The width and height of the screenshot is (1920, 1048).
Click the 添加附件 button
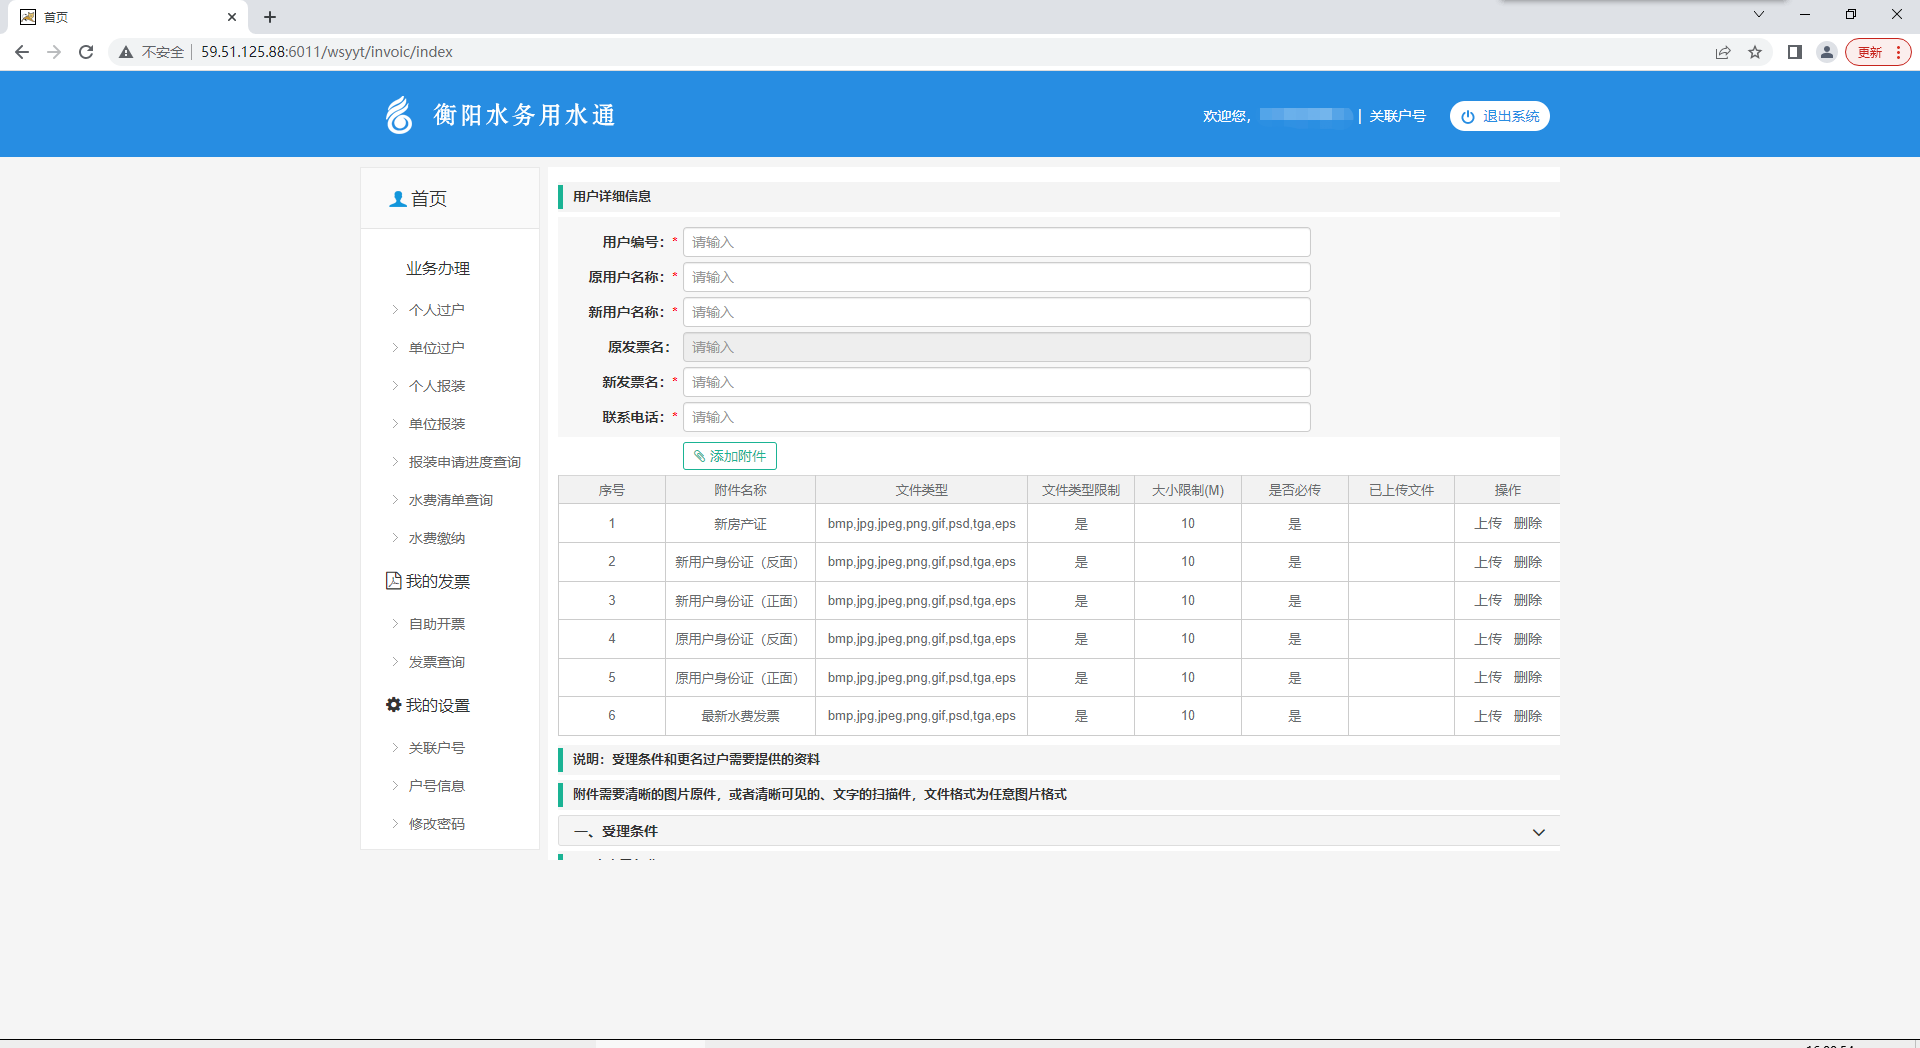pos(730,456)
